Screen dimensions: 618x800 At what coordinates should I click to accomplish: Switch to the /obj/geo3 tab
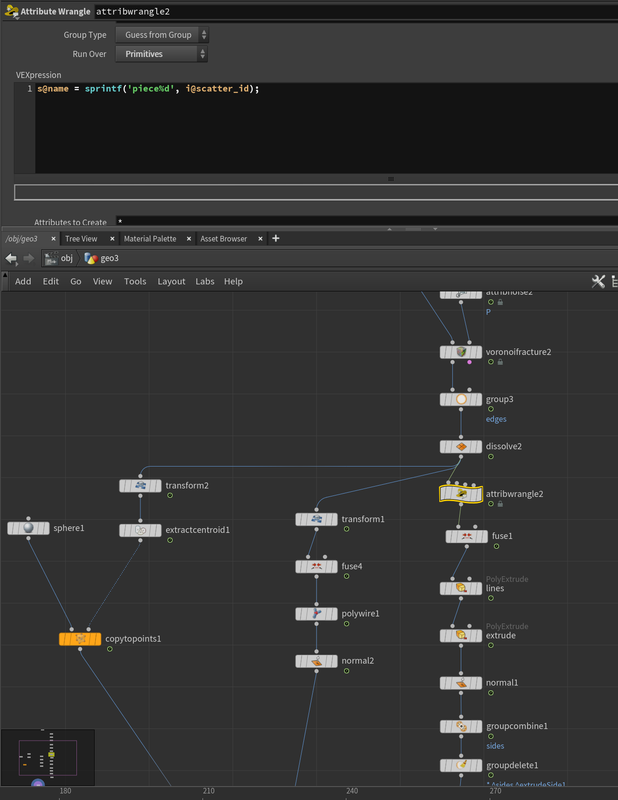pos(21,239)
